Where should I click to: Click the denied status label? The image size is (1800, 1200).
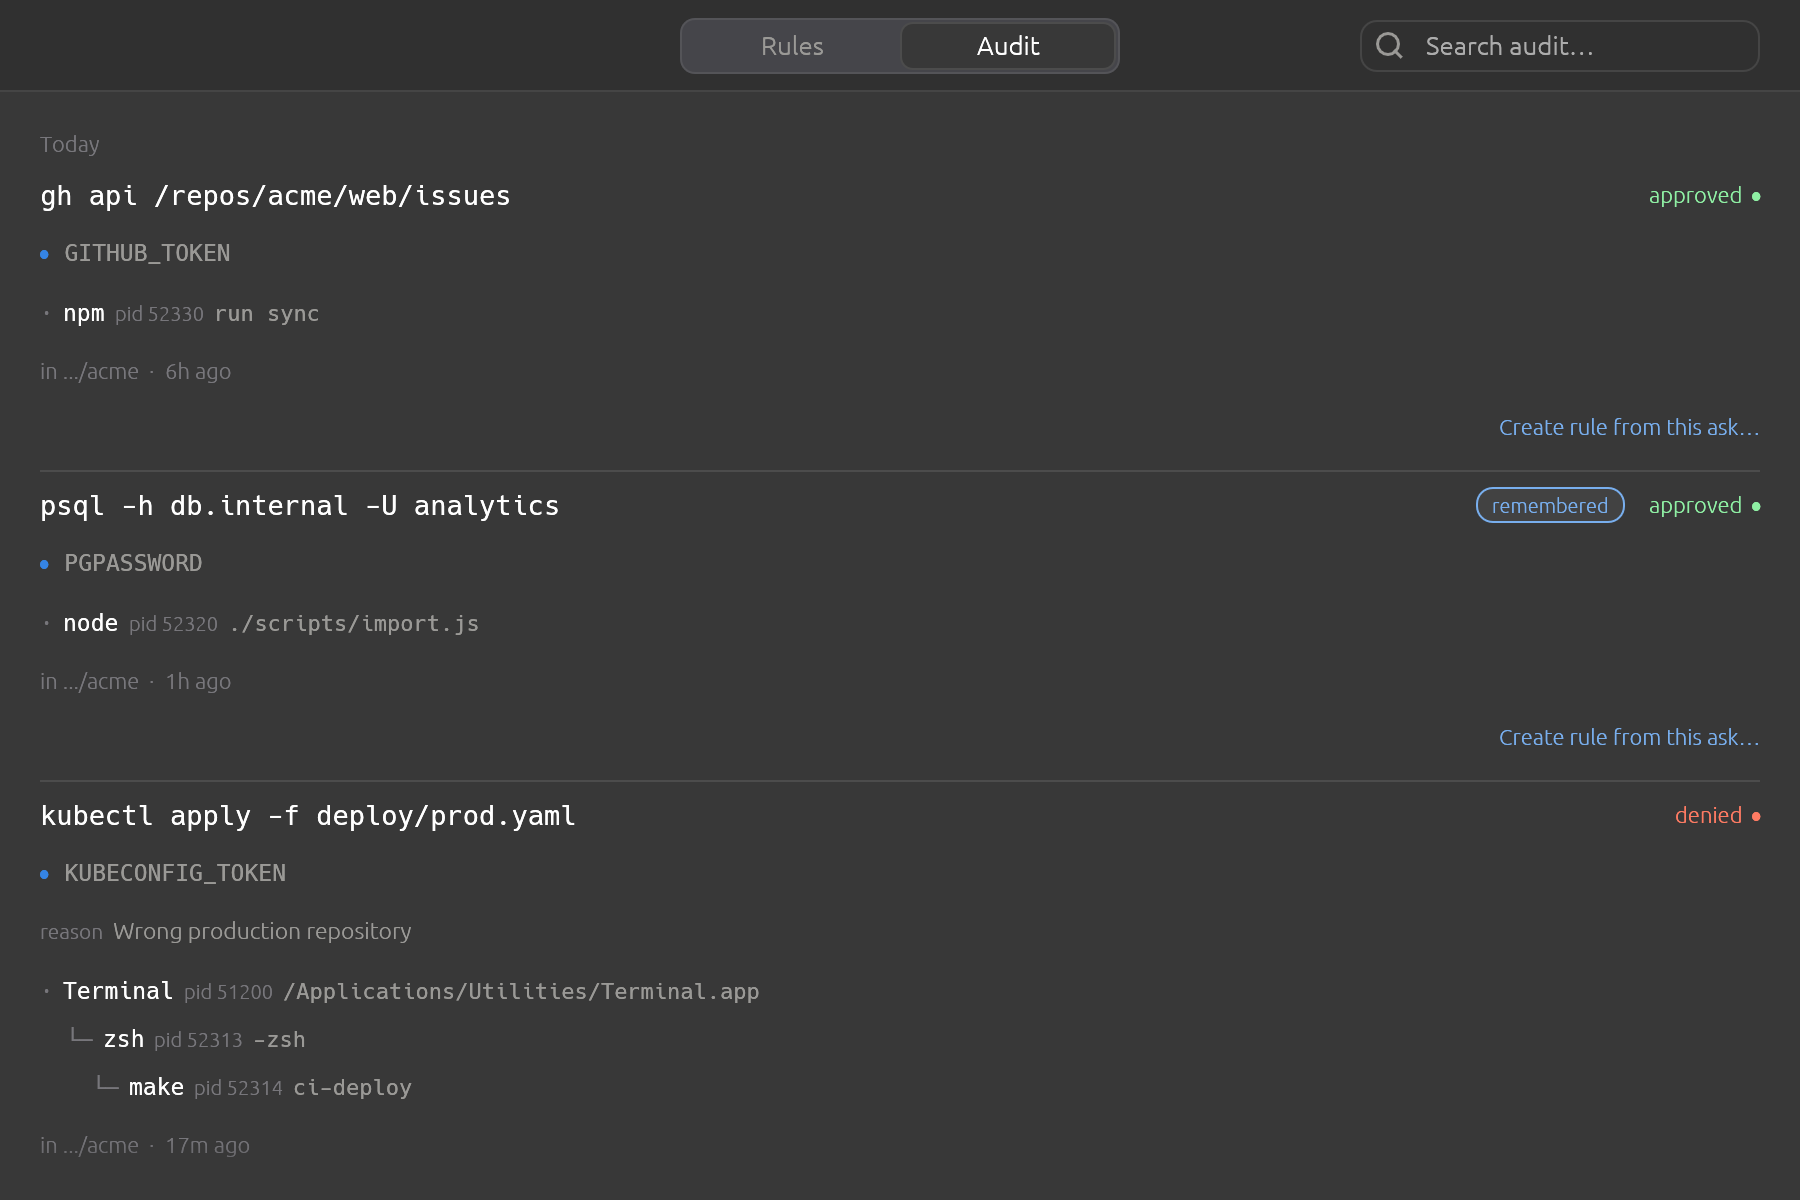(1708, 816)
